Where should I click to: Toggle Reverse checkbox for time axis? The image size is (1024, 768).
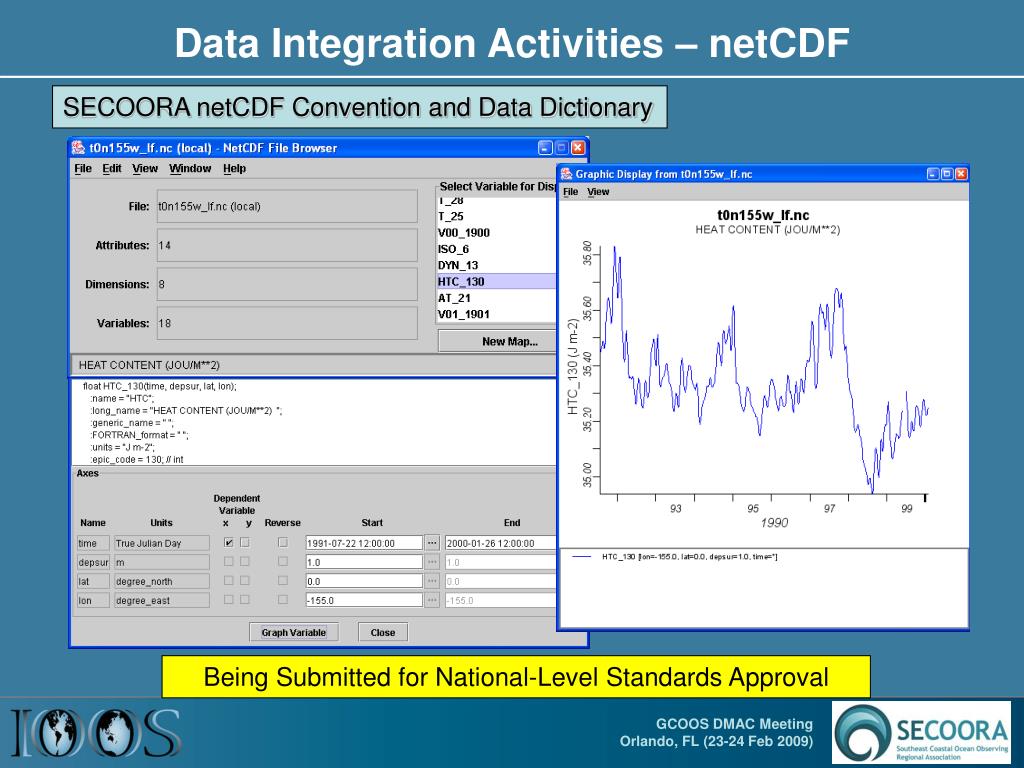pyautogui.click(x=283, y=542)
